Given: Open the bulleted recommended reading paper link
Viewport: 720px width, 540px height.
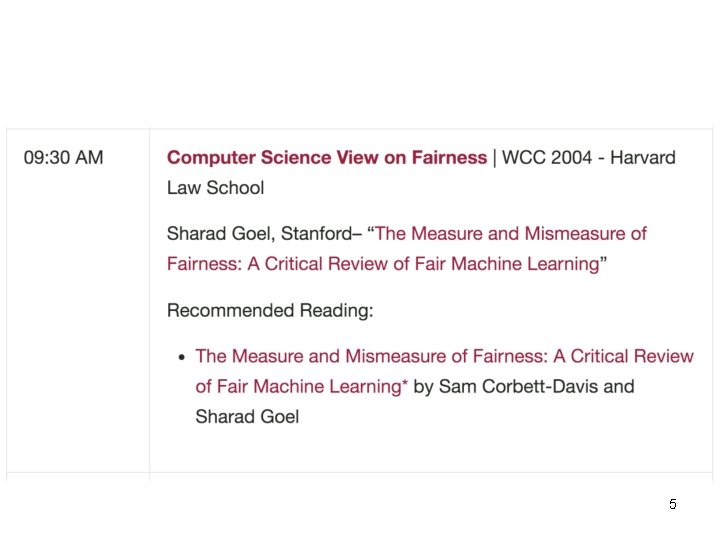Looking at the screenshot, I should tap(443, 356).
